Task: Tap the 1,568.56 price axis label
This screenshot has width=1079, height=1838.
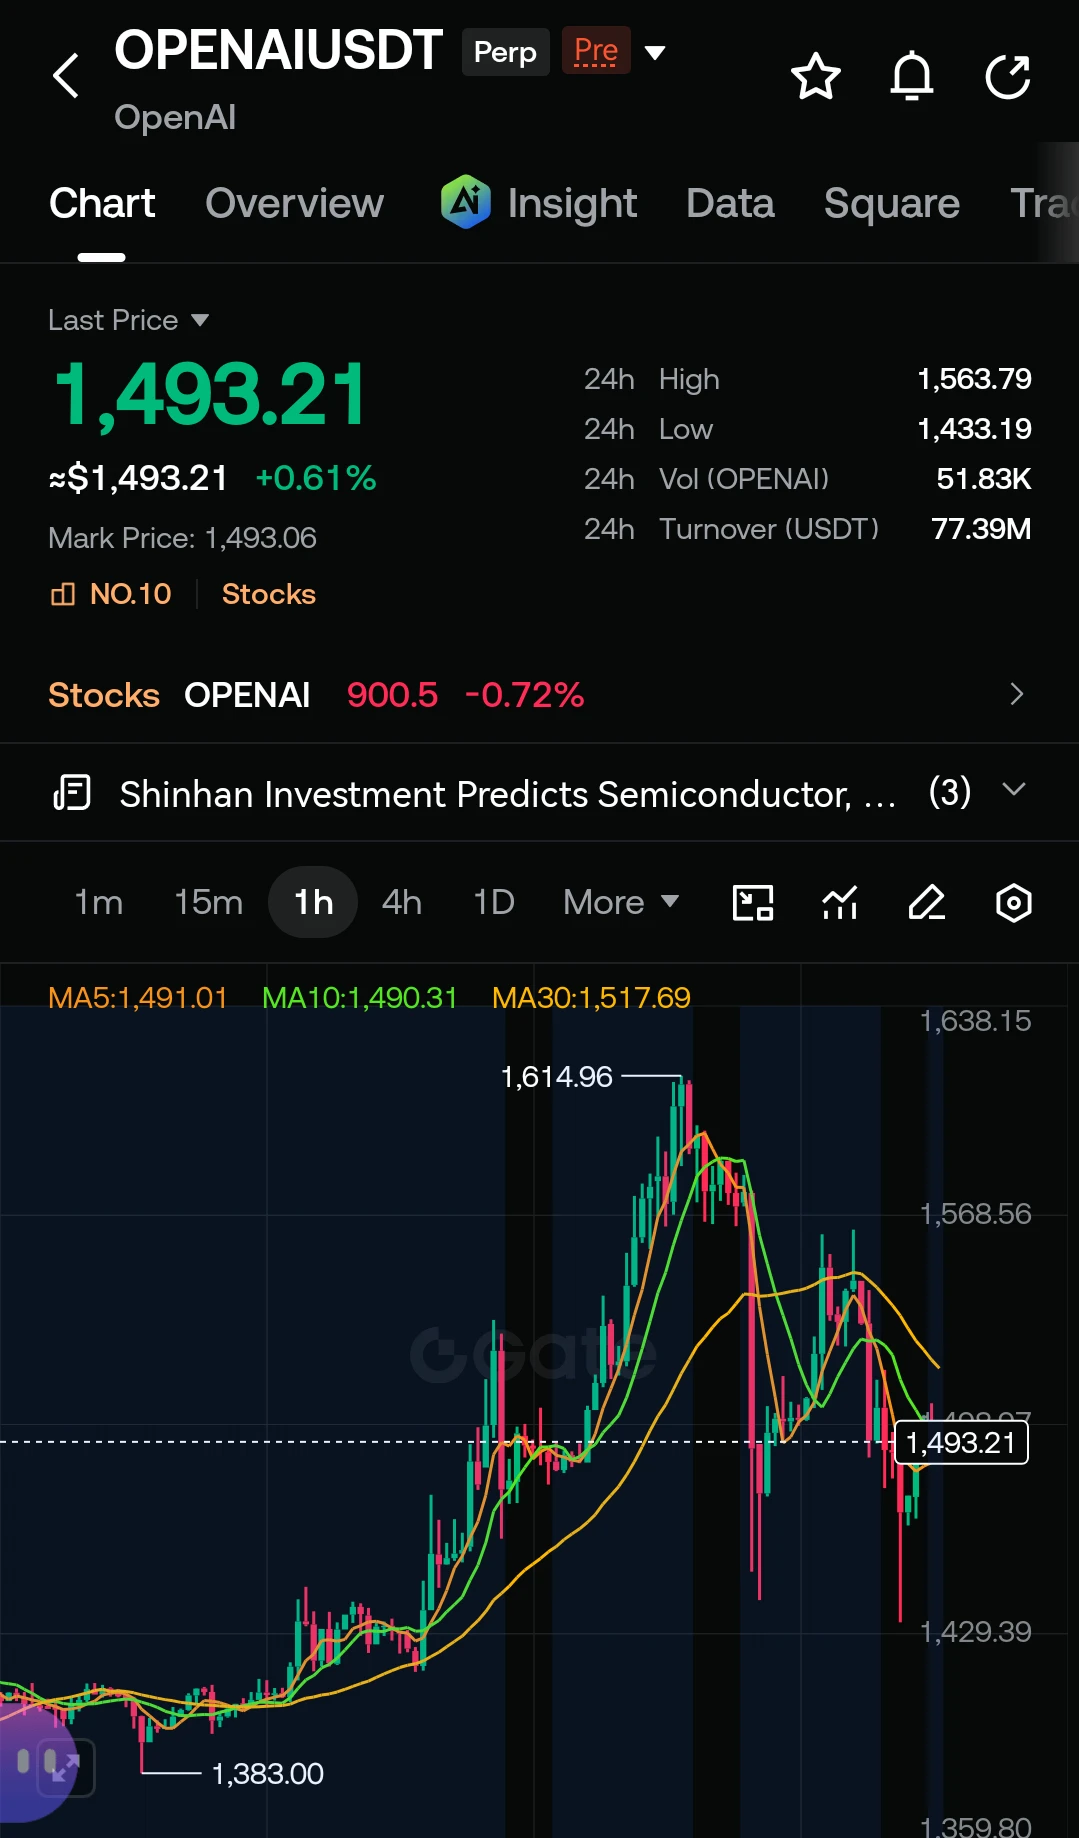Action: 975,1214
